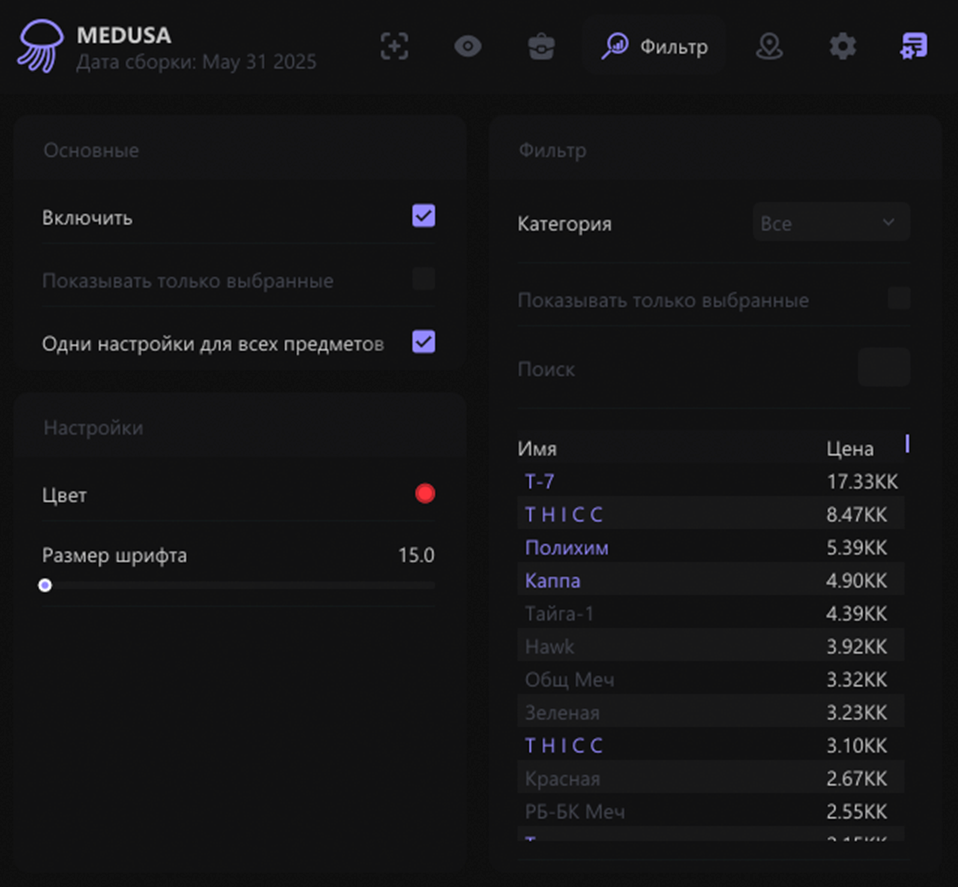Click the Medusa jellyfish logo
Screen dimensions: 958x887
(x=40, y=47)
